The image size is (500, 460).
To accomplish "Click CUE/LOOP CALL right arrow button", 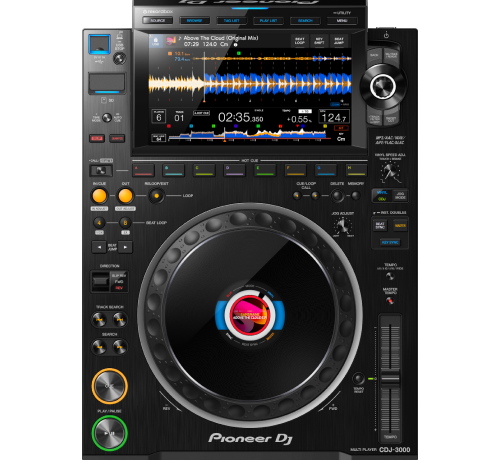I will (x=315, y=196).
